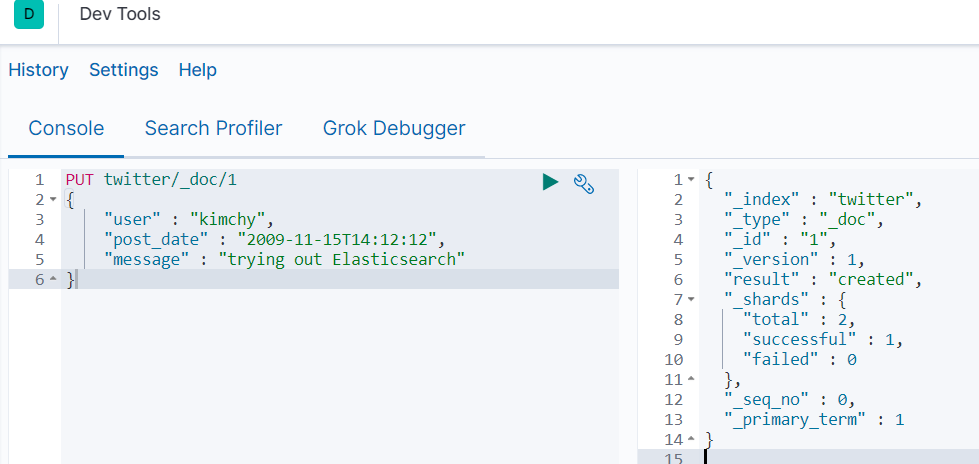Click the fold arrow at editor line 6
This screenshot has height=464, width=979.
tap(53, 279)
